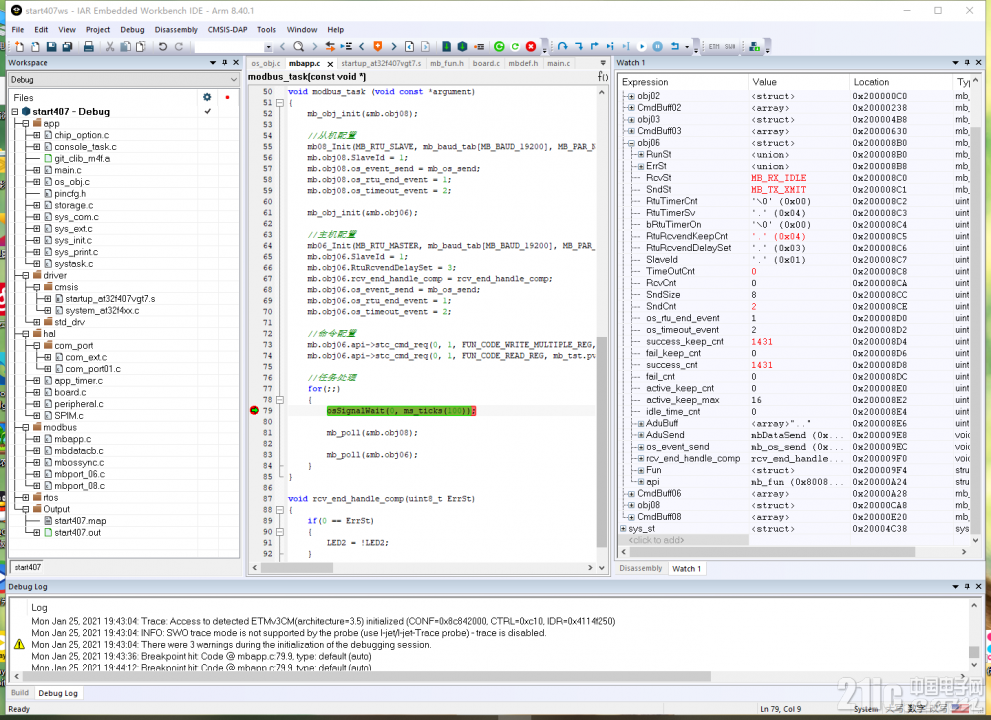Save all open files
This screenshot has width=991, height=720.
pyautogui.click(x=67, y=47)
